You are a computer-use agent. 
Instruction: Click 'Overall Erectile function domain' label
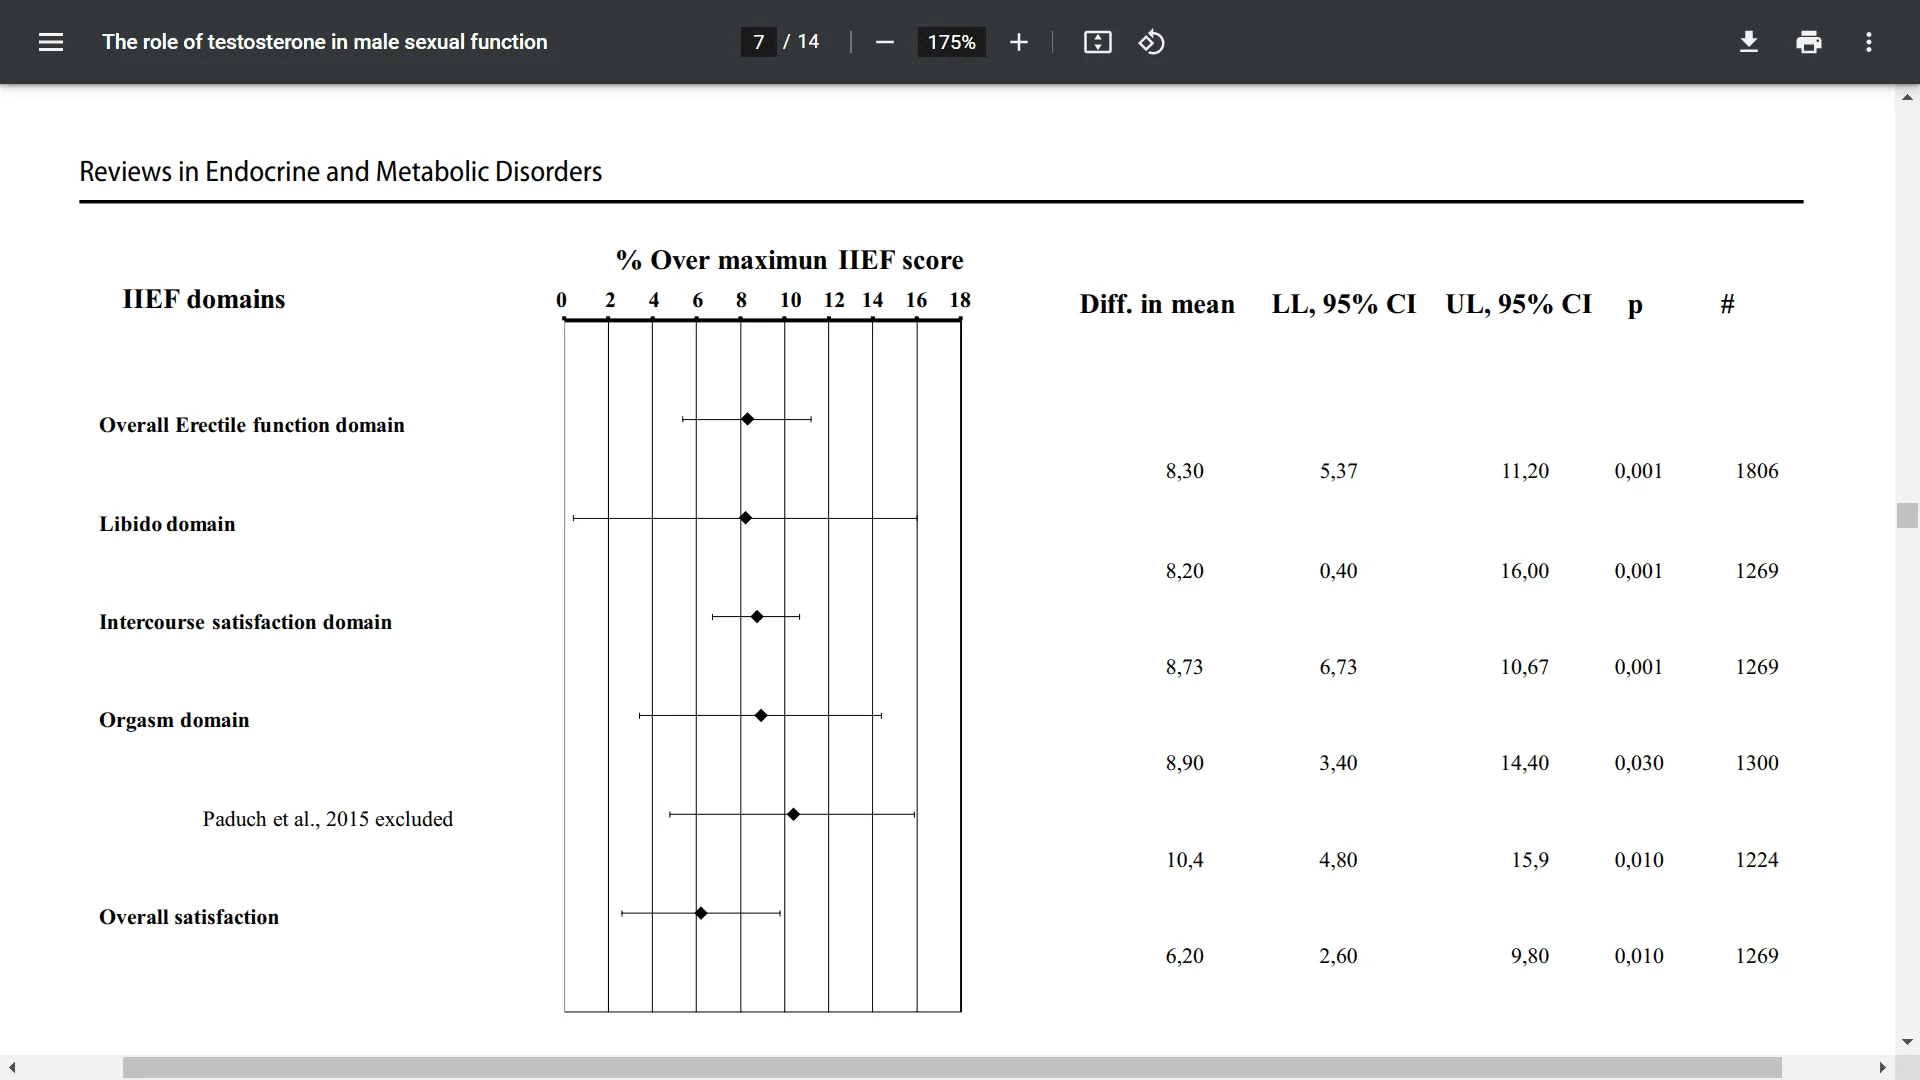[251, 425]
